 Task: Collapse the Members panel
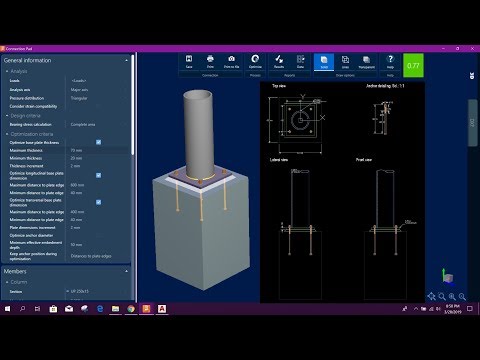tap(126, 271)
